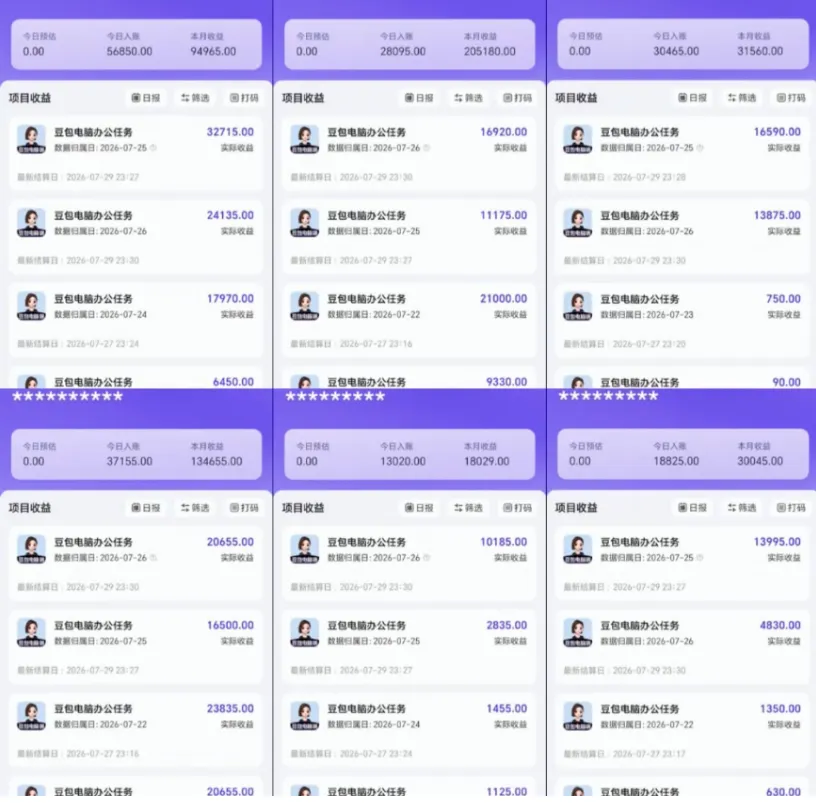Tap 打码 in the panel with 本月收益 134655.00
This screenshot has height=803, width=816.
pyautogui.click(x=244, y=508)
